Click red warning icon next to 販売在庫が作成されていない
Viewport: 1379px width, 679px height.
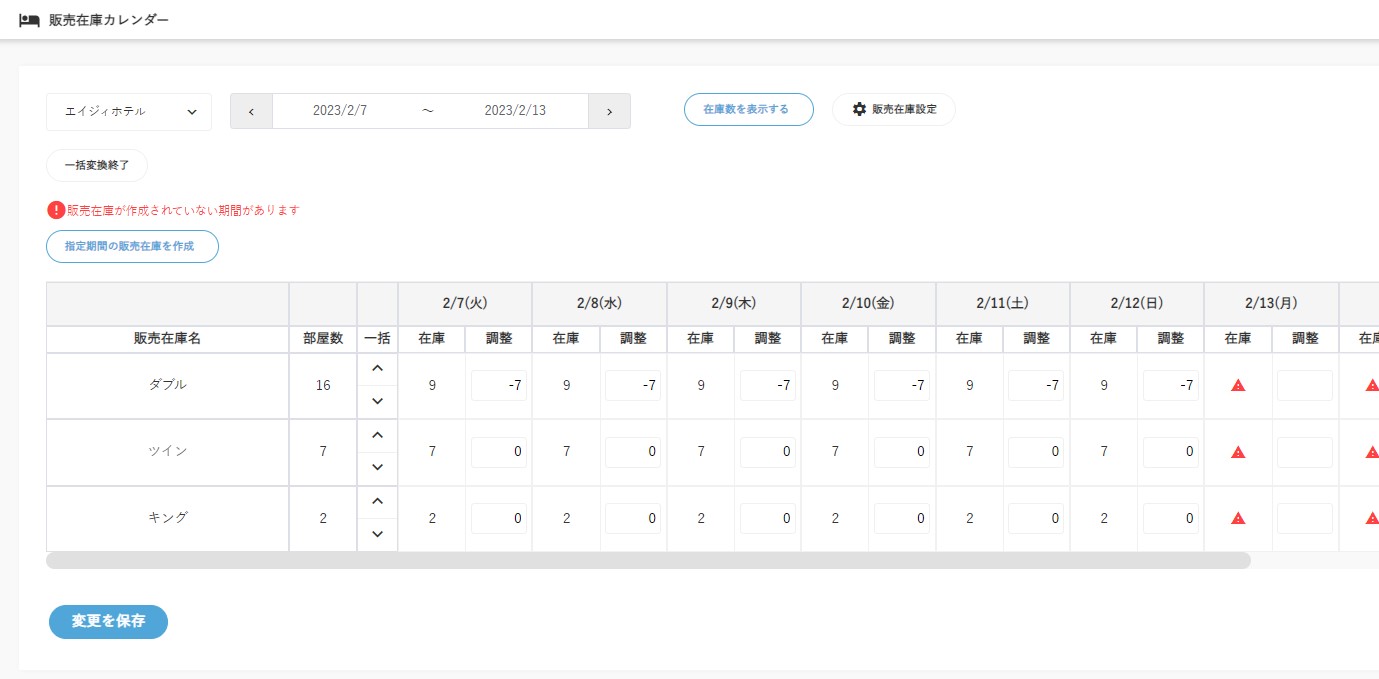click(56, 210)
